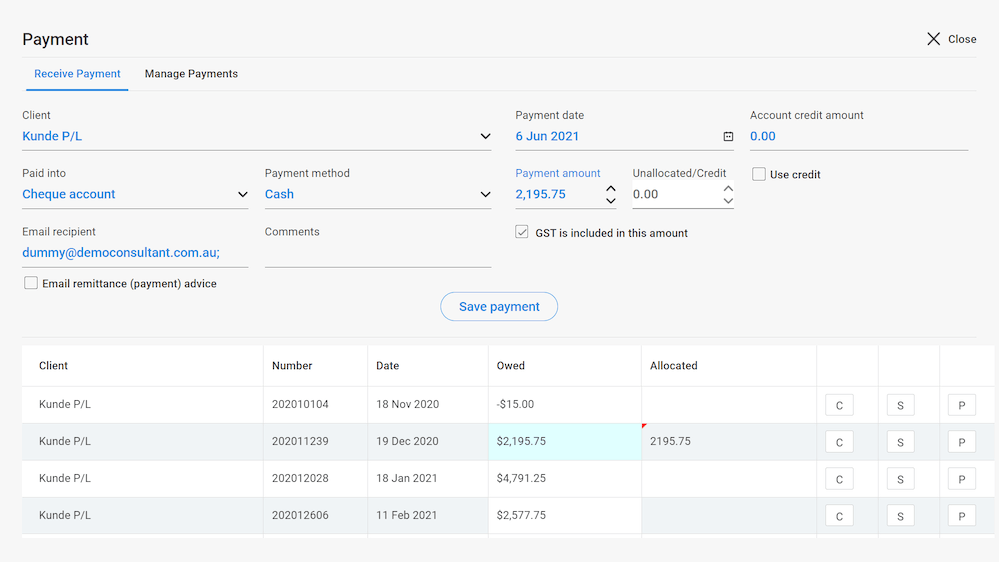999x562 pixels.
Task: Click C button for invoice 202012606
Action: tap(839, 516)
